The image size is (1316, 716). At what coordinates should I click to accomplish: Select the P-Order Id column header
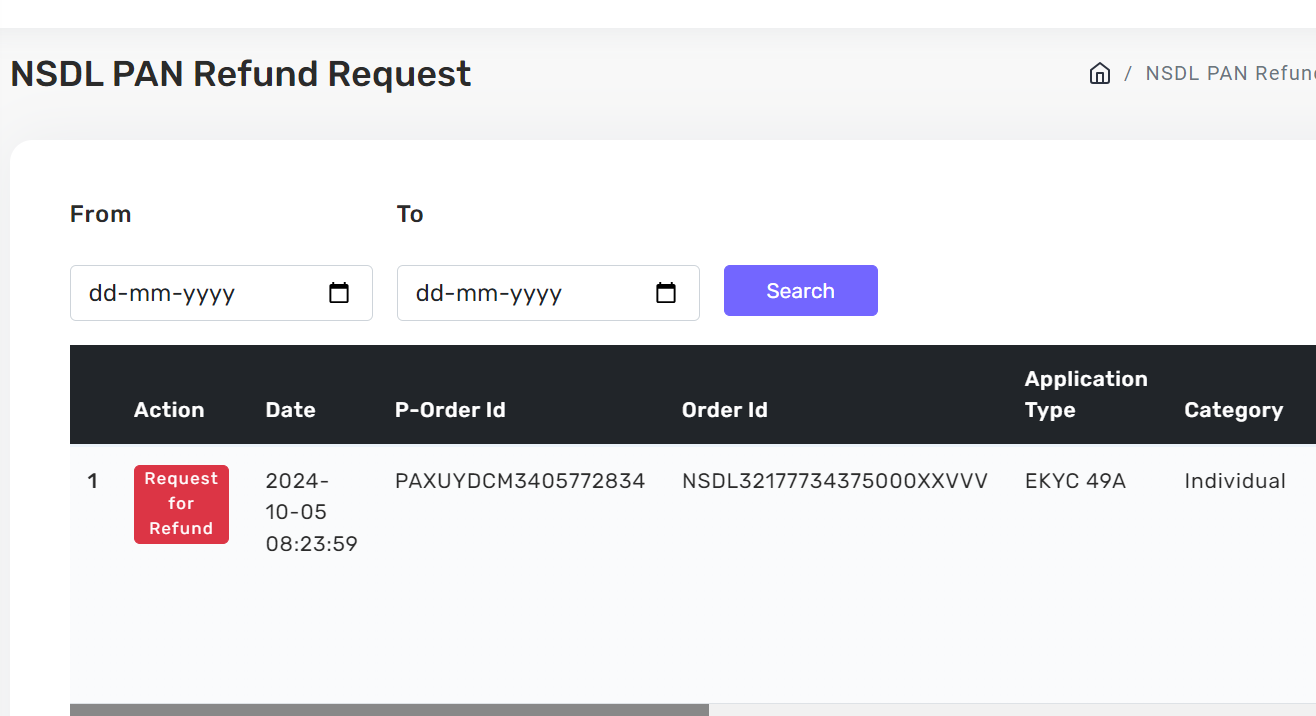[x=450, y=410]
